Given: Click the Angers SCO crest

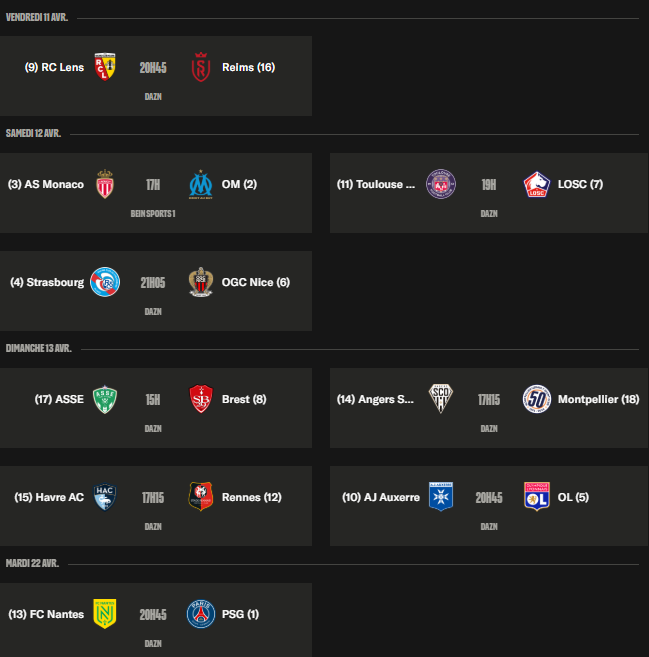Looking at the screenshot, I should tap(441, 399).
